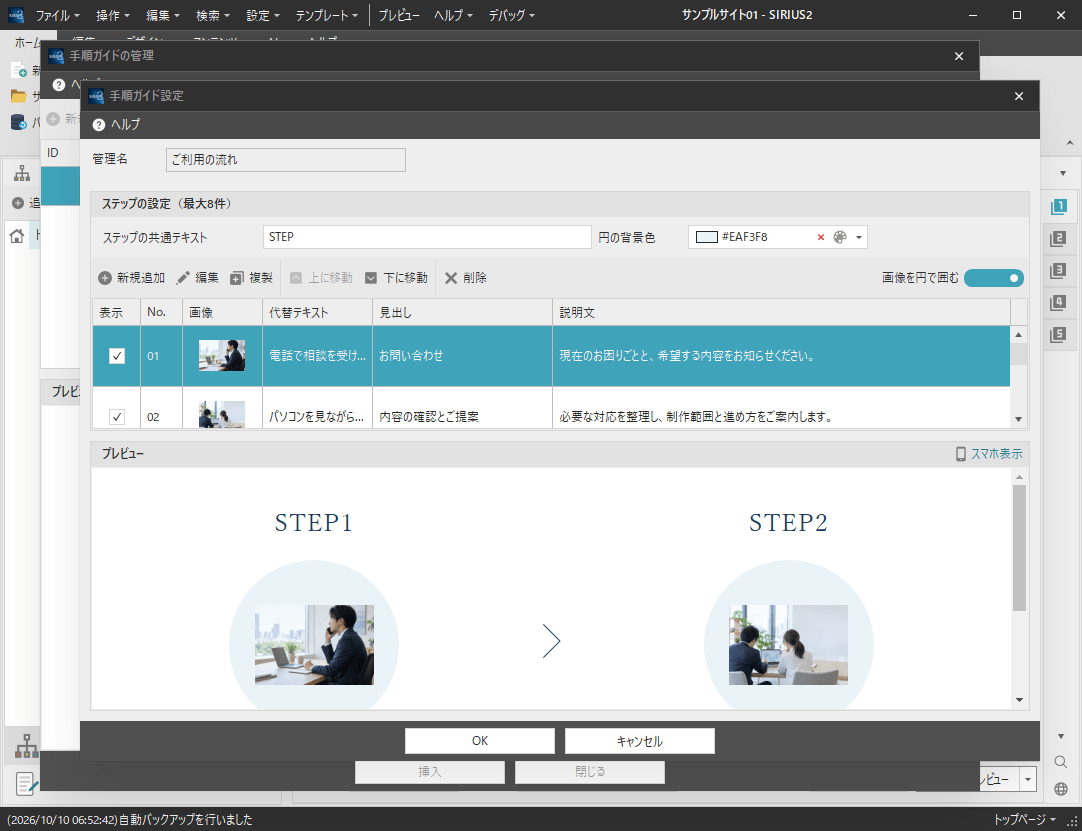Select right sidebar panel icon 4
The image size is (1082, 831).
pyautogui.click(x=1058, y=302)
